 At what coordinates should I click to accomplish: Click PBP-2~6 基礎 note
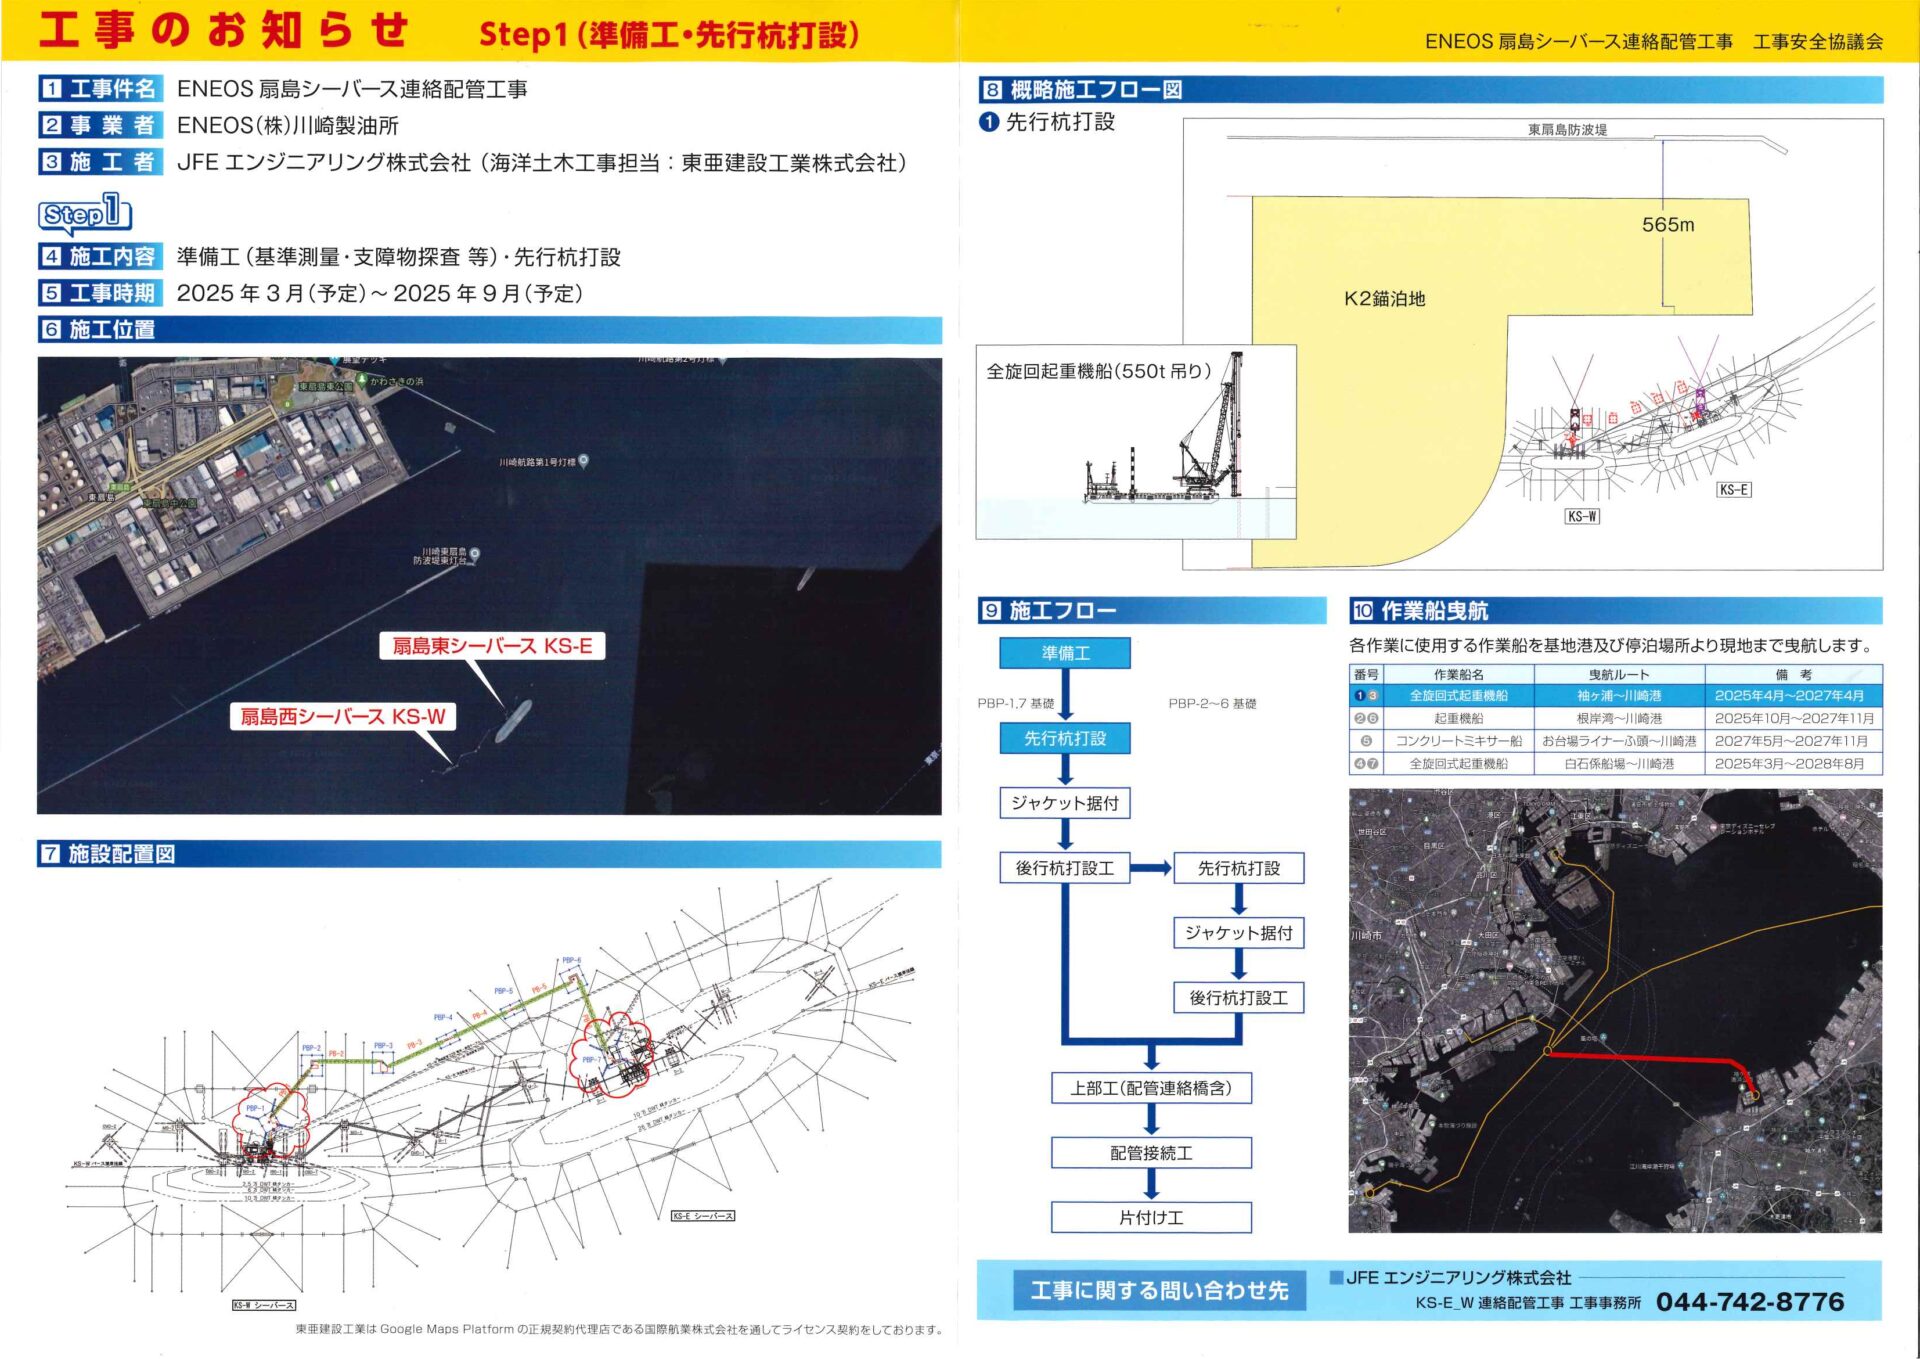click(1212, 704)
